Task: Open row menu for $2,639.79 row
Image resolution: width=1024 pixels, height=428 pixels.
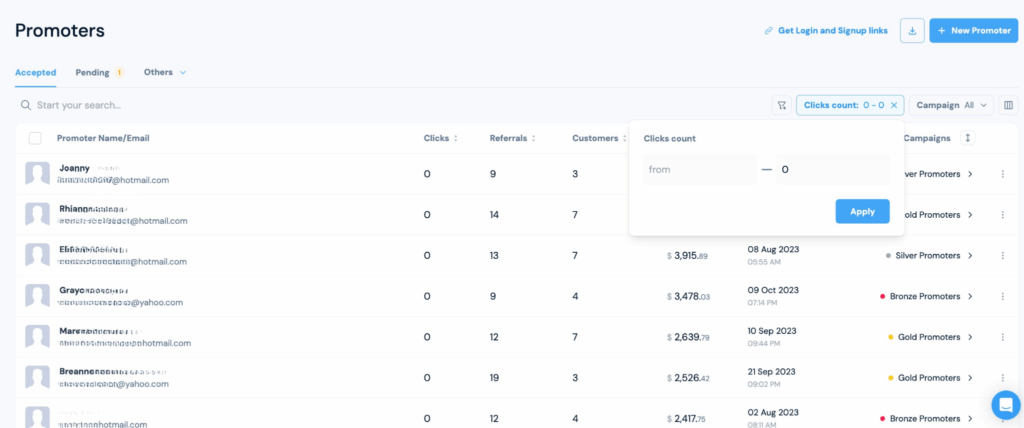Action: (1002, 337)
